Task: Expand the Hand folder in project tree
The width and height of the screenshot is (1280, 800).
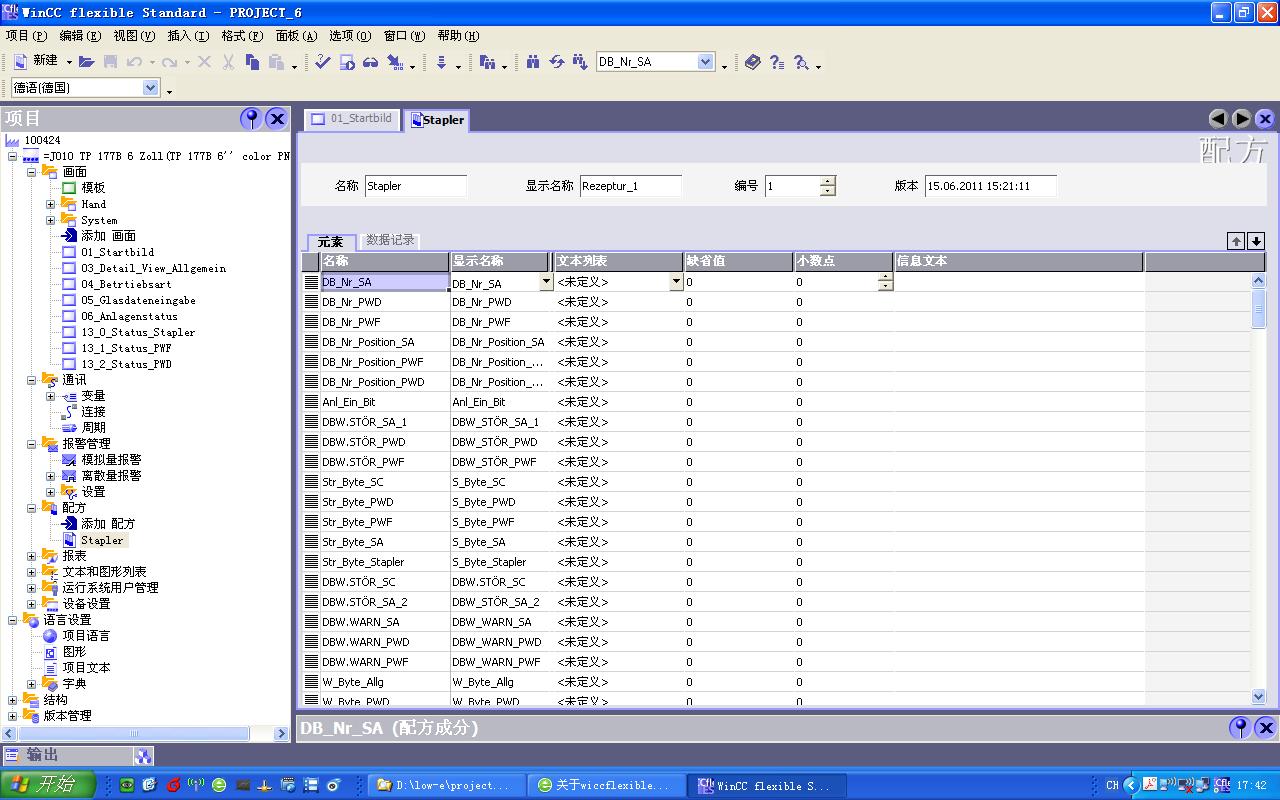Action: tap(50, 204)
